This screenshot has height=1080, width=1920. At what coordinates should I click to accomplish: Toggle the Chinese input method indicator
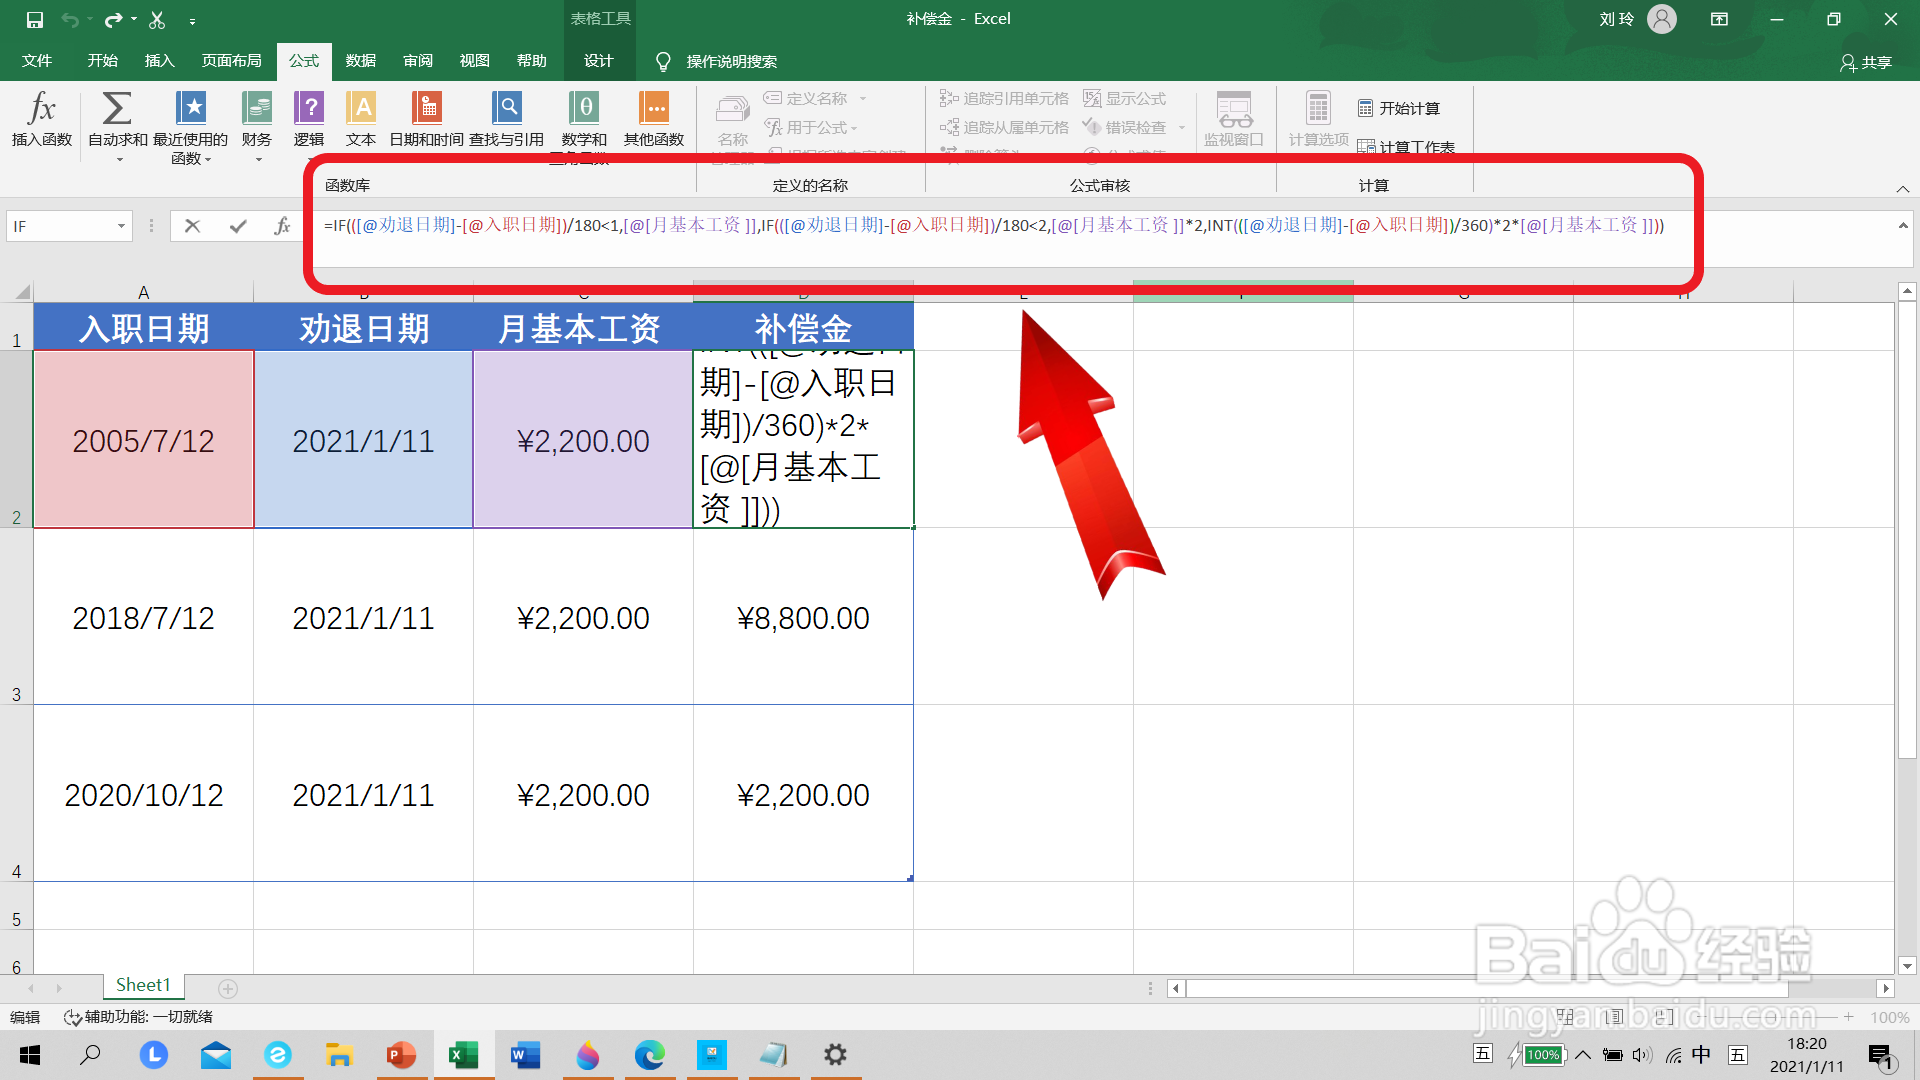pyautogui.click(x=1701, y=1054)
